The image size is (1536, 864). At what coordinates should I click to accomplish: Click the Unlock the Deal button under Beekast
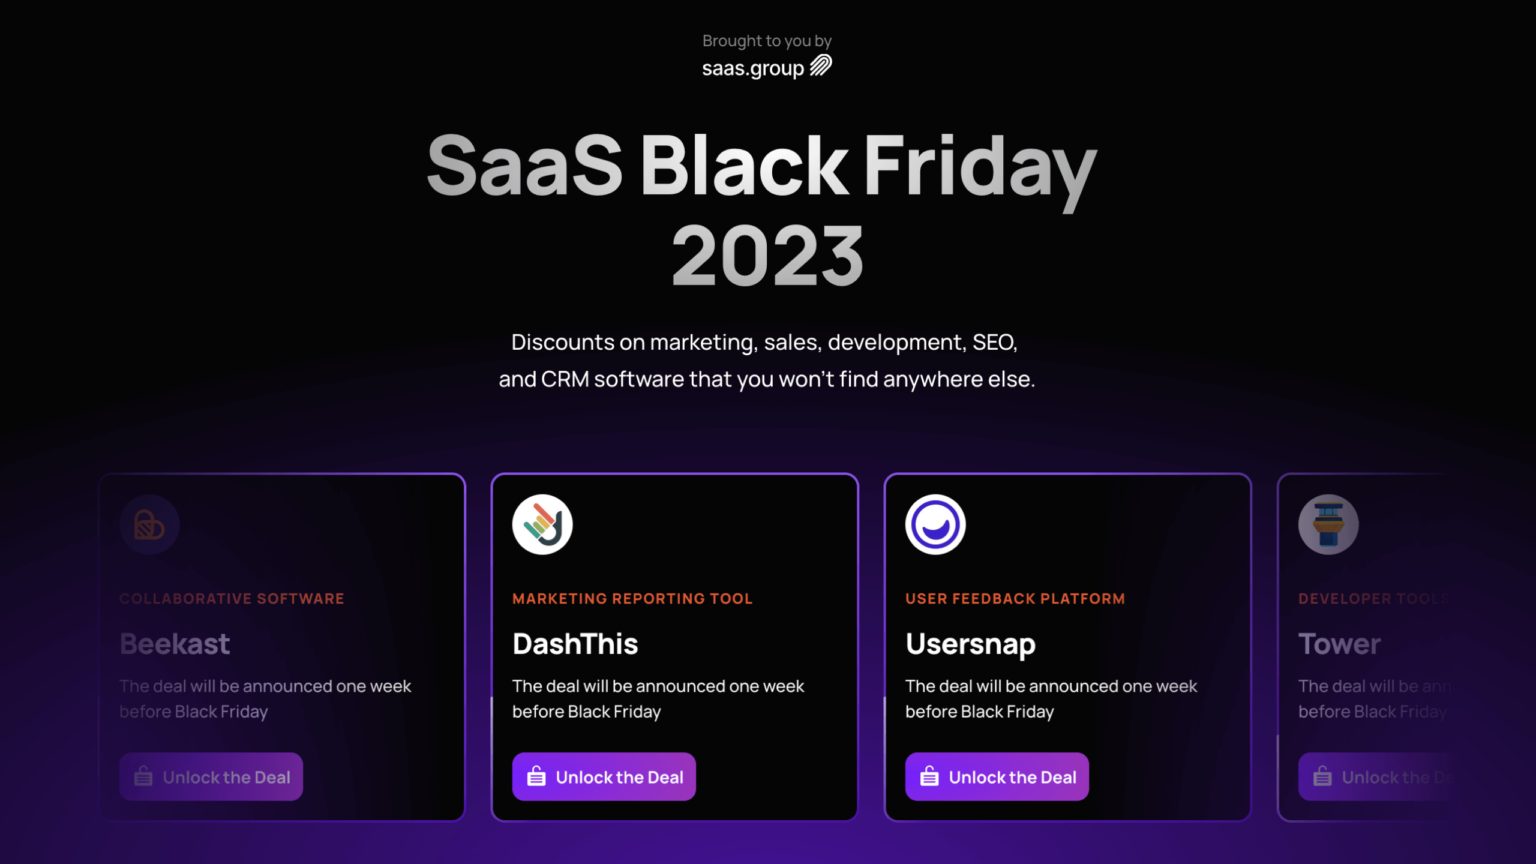[x=211, y=776]
